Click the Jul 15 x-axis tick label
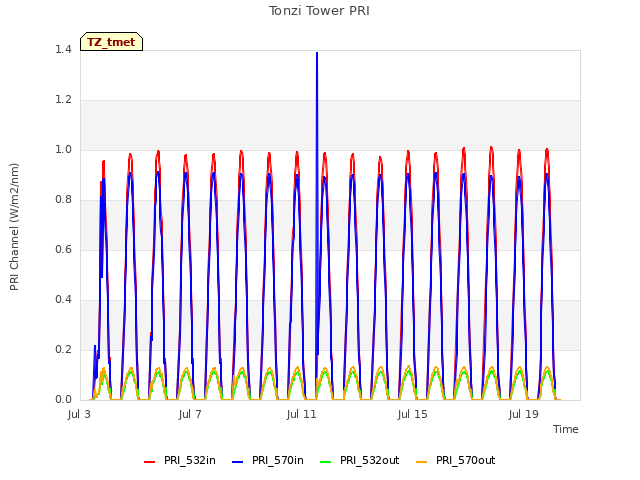The height and width of the screenshot is (480, 640). [413, 414]
